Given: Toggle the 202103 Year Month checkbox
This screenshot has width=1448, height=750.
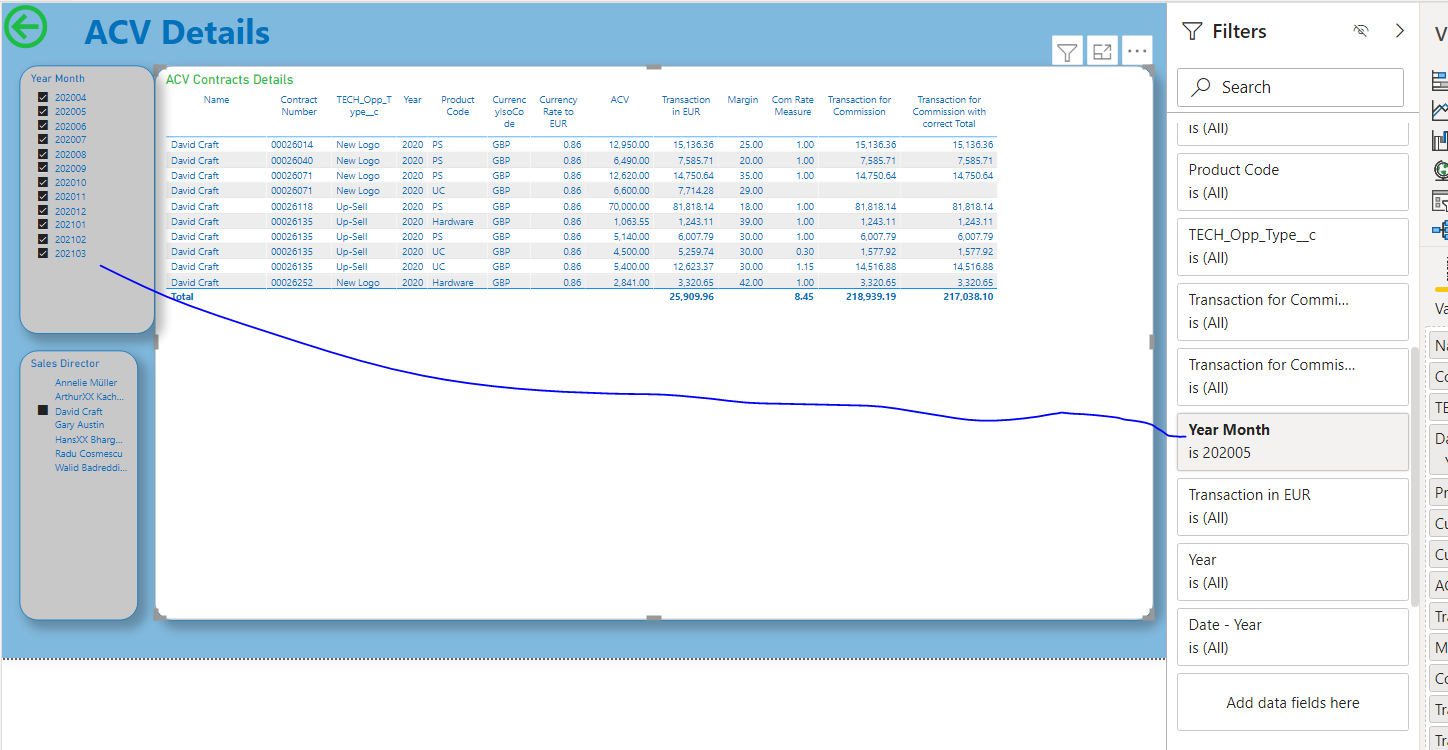Looking at the screenshot, I should [43, 253].
